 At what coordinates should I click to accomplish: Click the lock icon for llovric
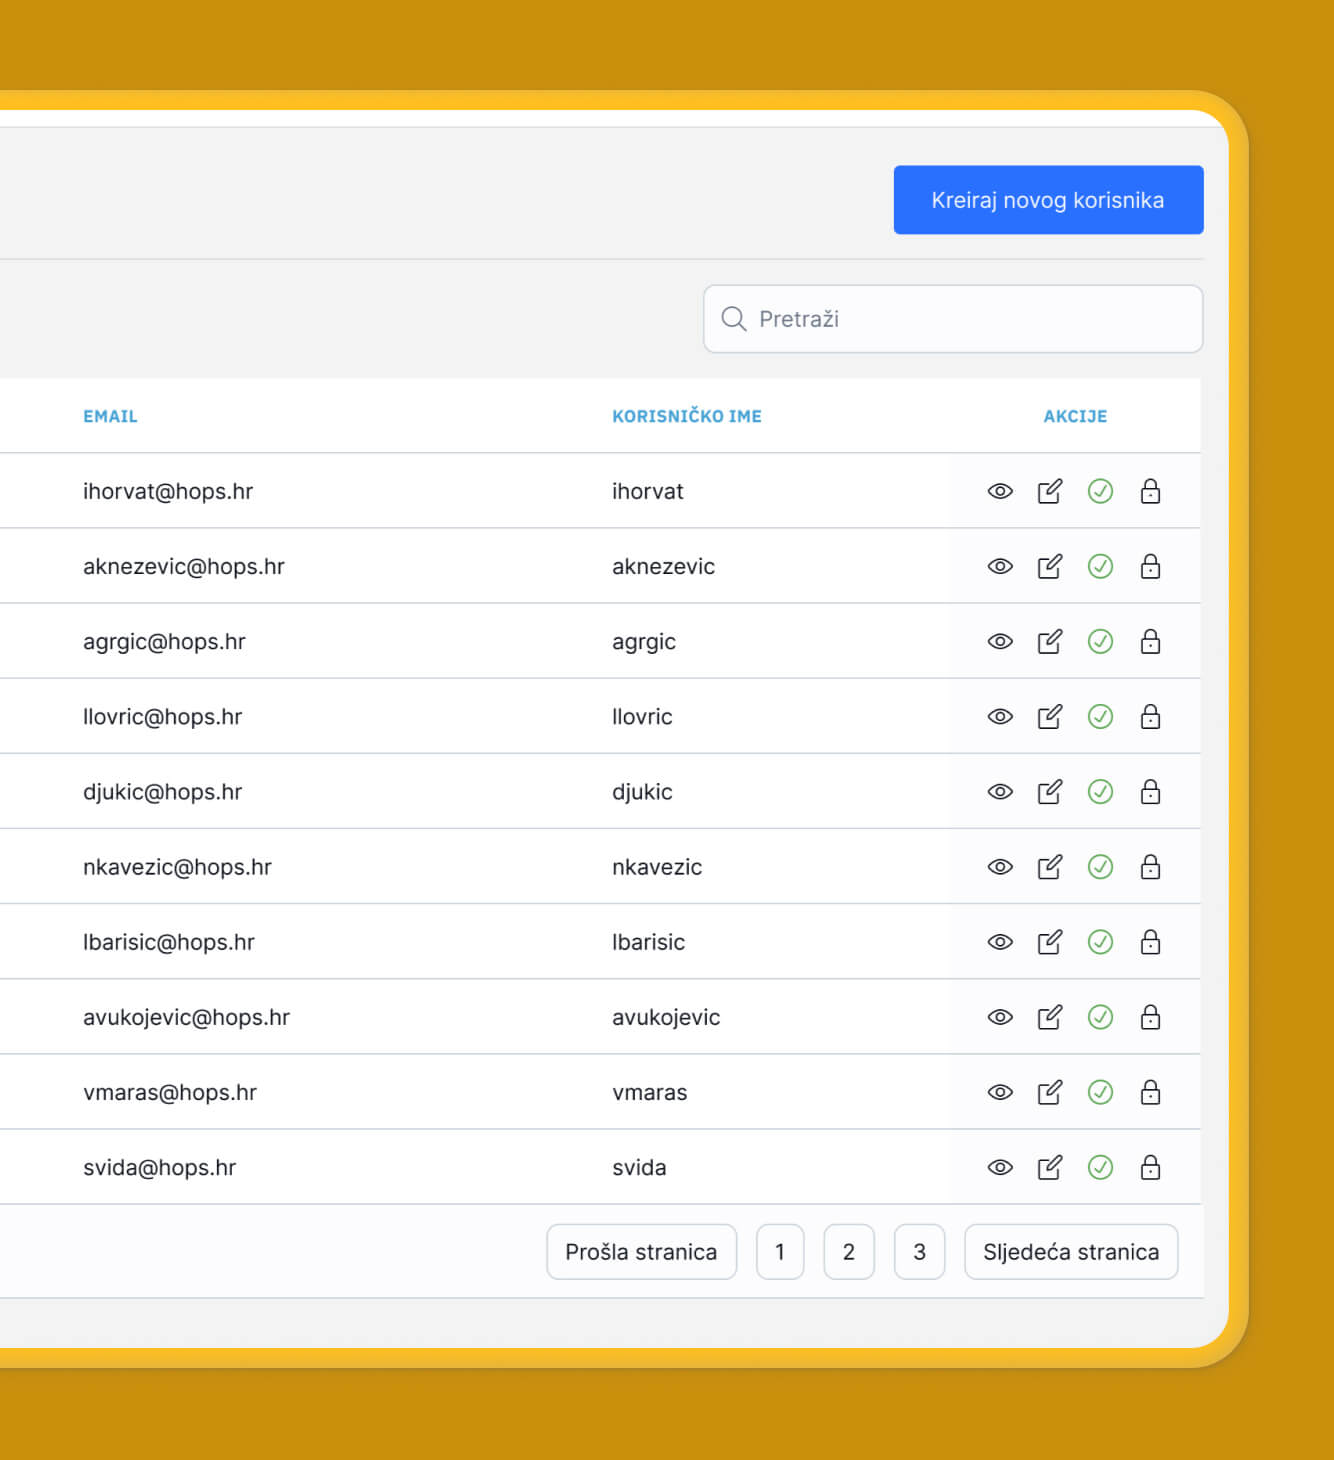tap(1150, 716)
